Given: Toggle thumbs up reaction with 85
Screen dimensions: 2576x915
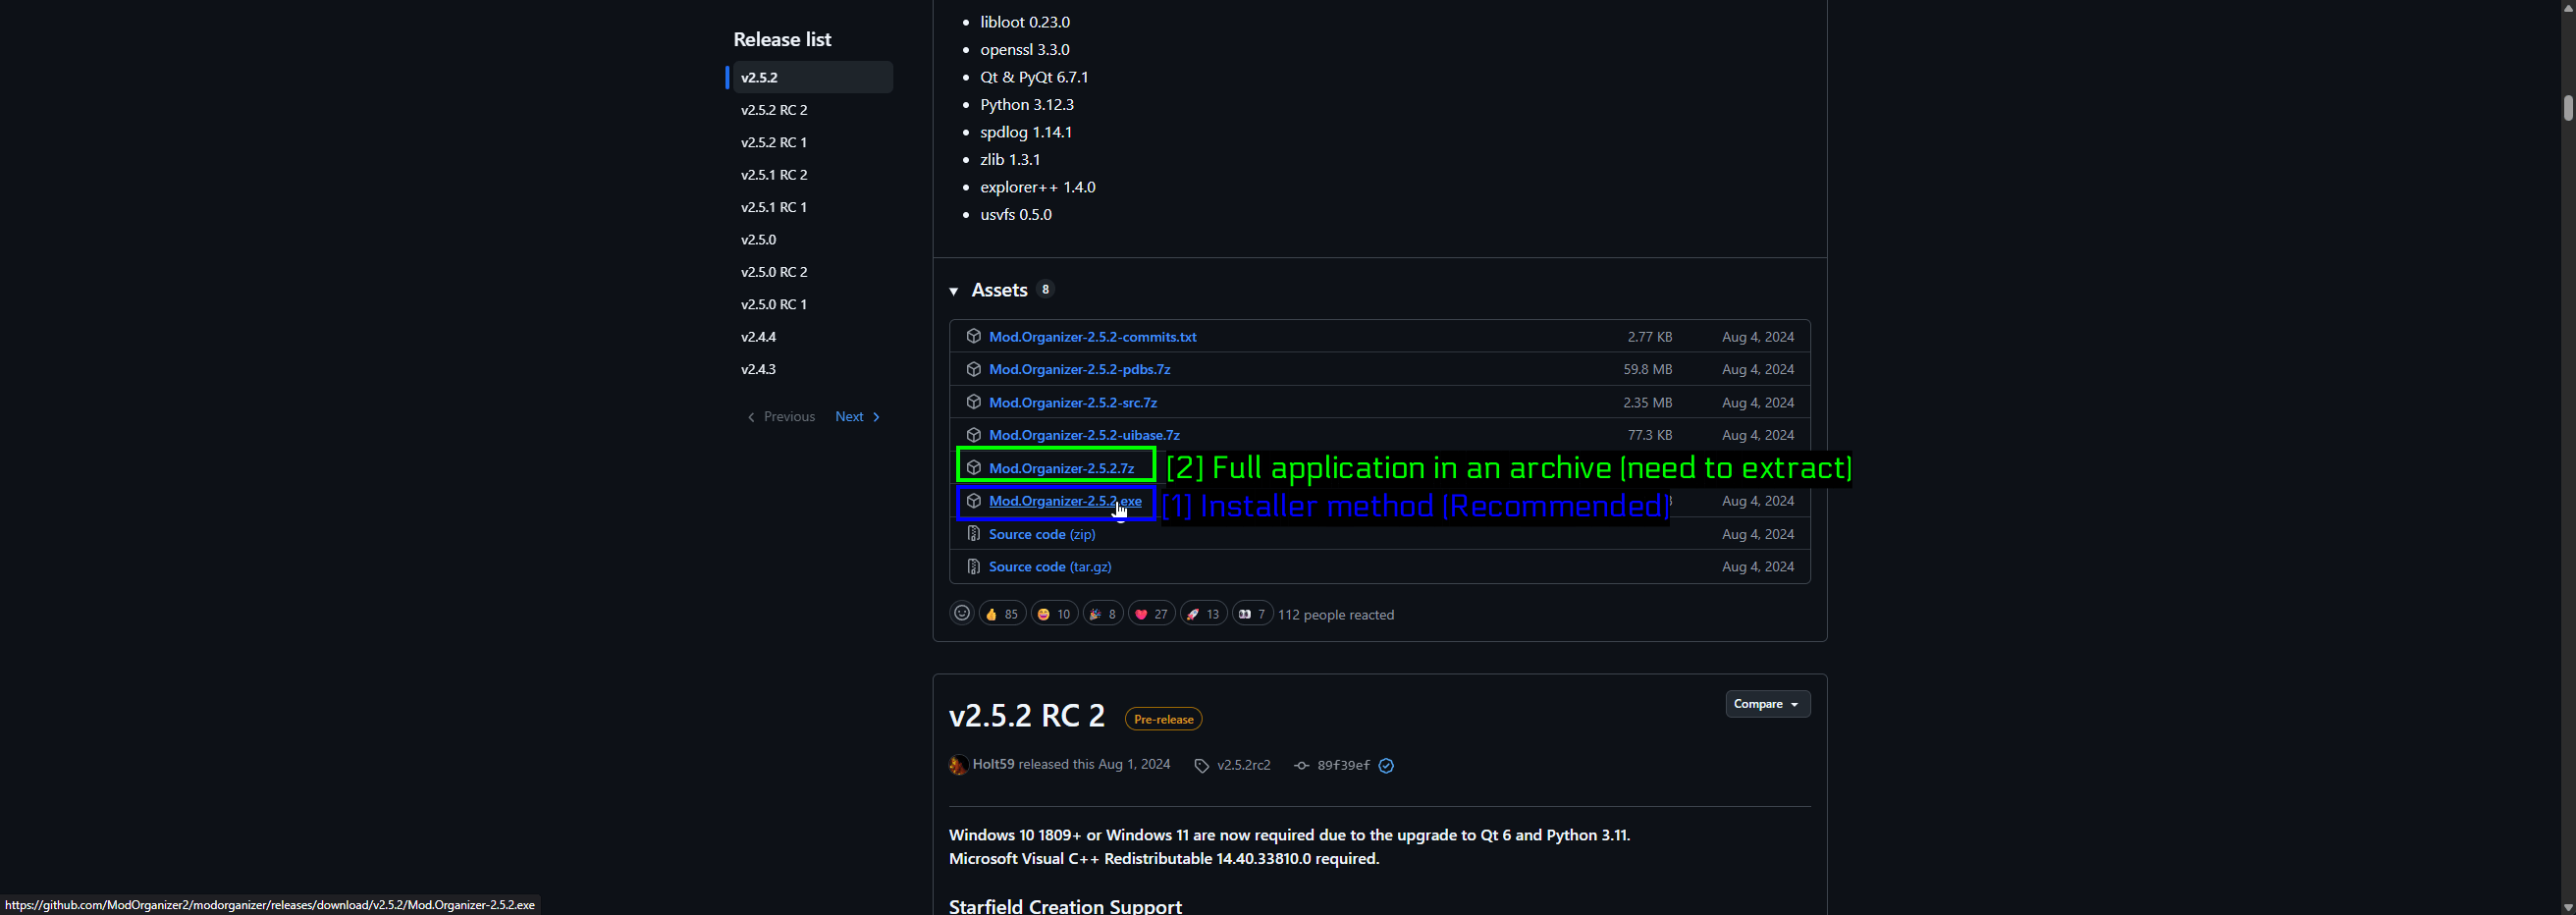Looking at the screenshot, I should point(1002,614).
